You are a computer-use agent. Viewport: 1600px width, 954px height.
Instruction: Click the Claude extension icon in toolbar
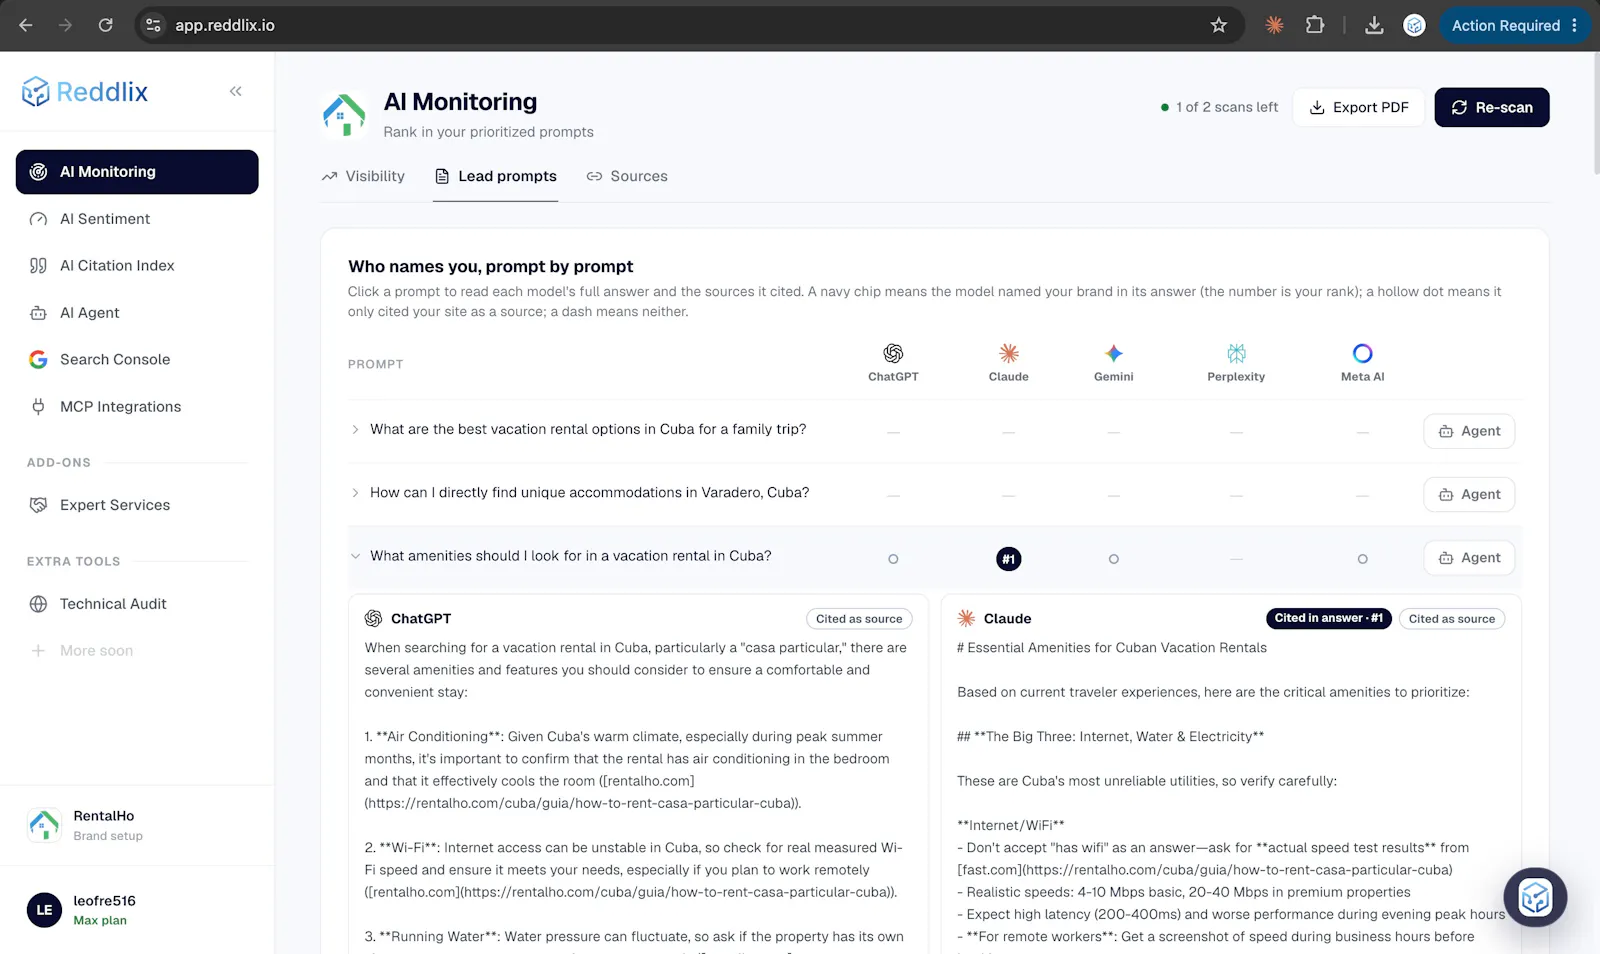[1274, 25]
